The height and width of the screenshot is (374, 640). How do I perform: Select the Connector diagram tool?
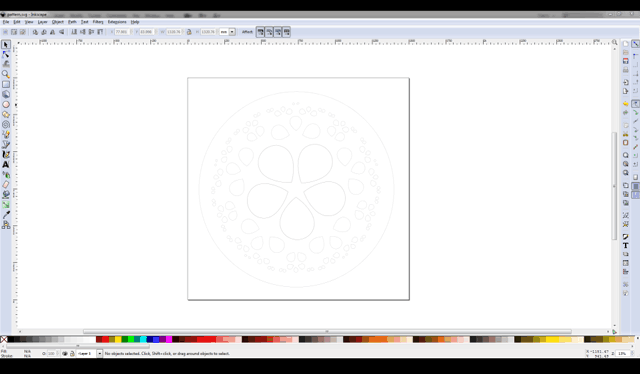[6, 225]
